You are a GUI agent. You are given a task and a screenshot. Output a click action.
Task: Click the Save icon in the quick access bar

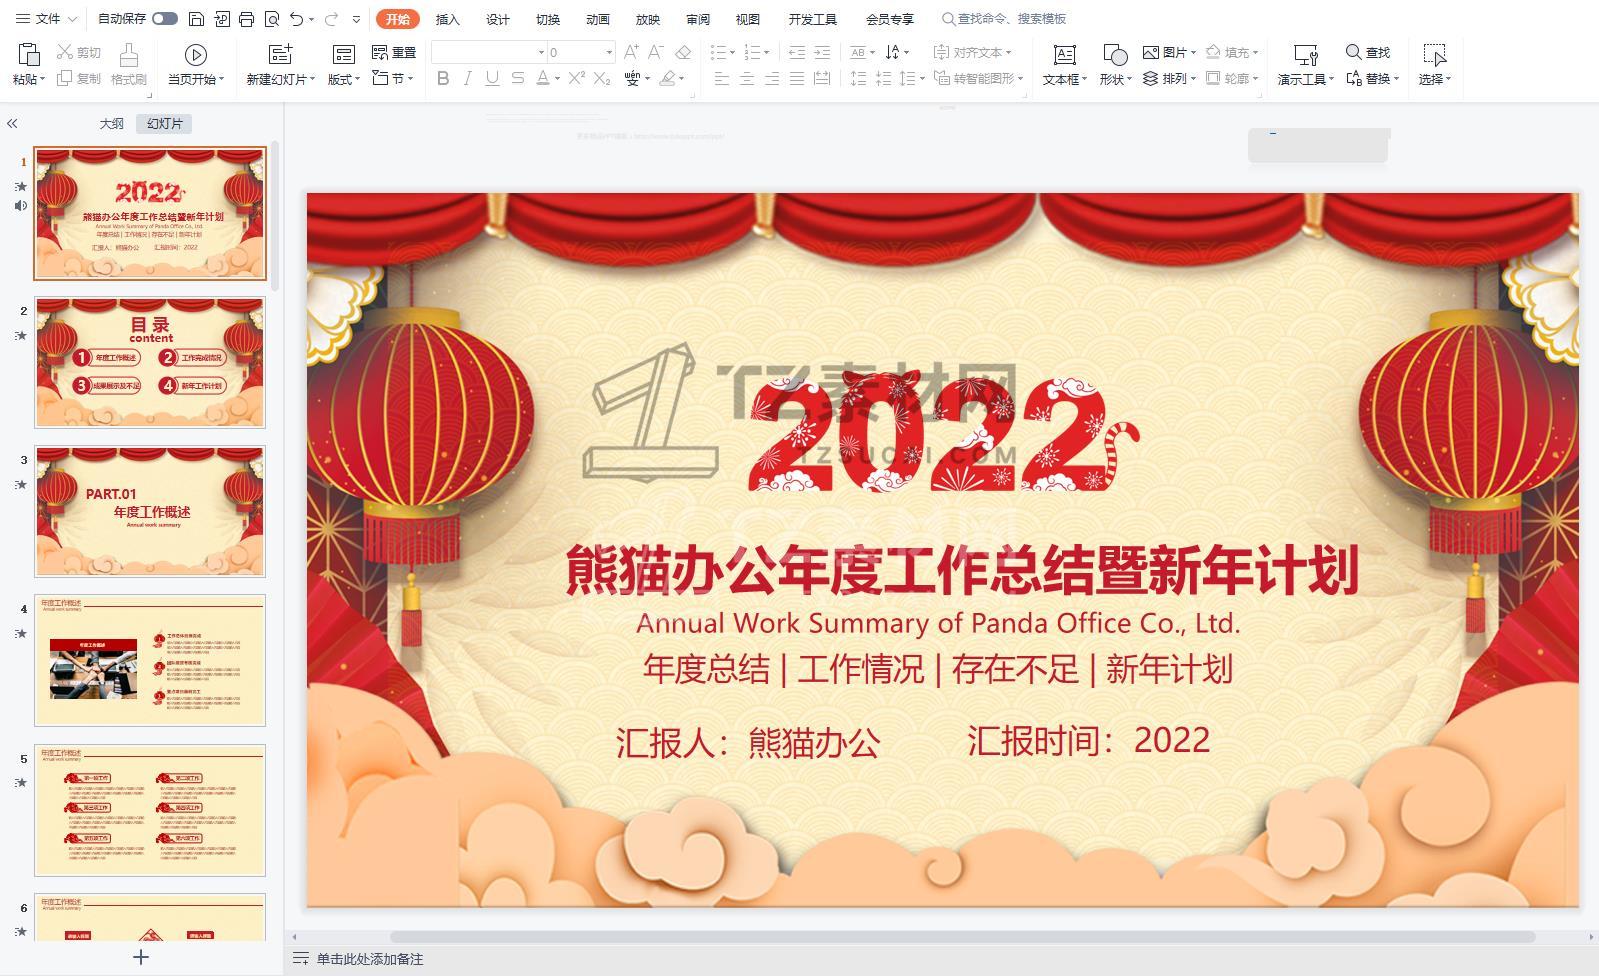(196, 19)
